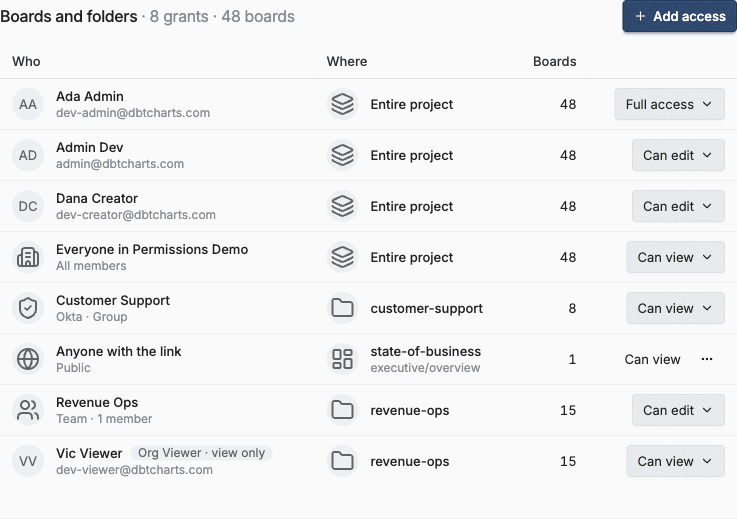Image resolution: width=737 pixels, height=519 pixels.
Task: Click email admin@dbtcharts.com
Action: tap(120, 164)
